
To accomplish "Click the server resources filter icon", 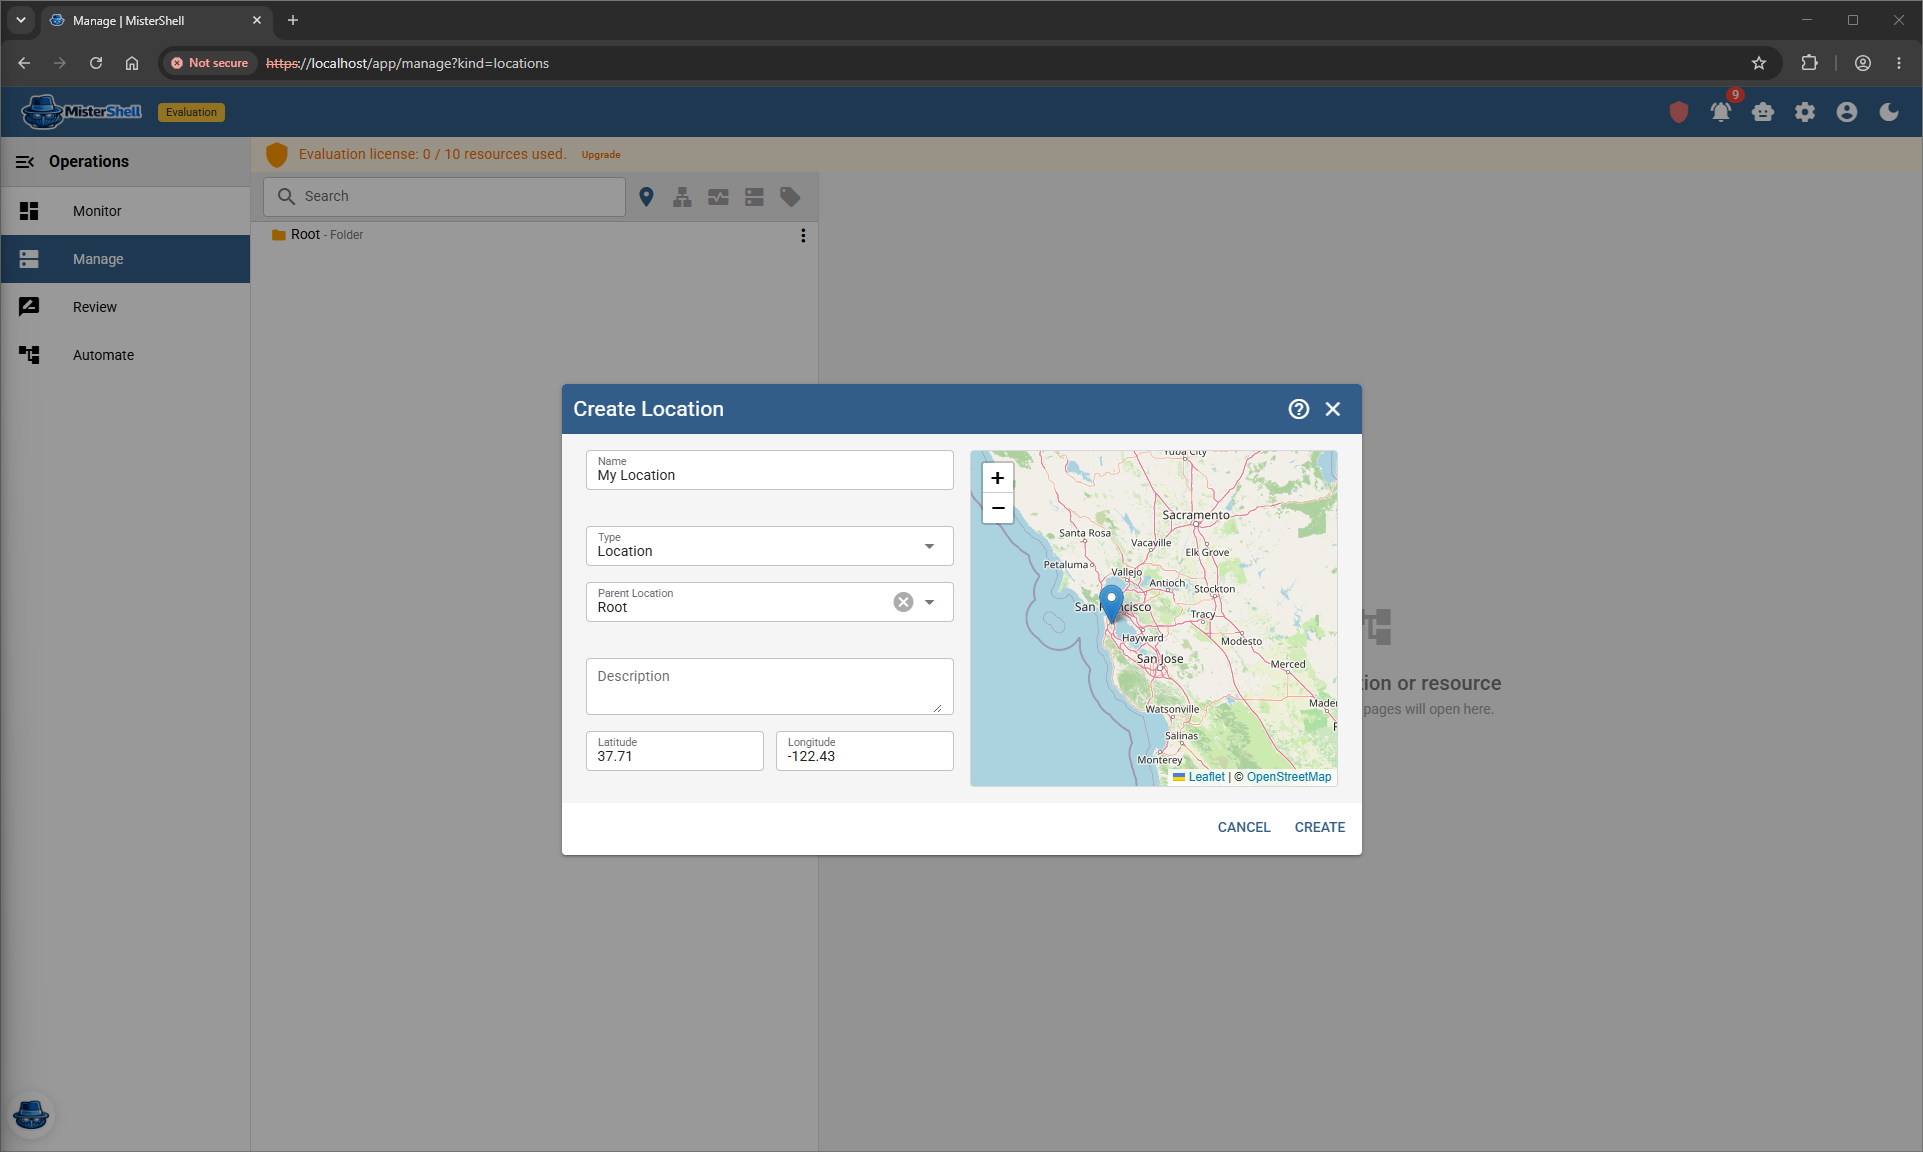I will 754,197.
